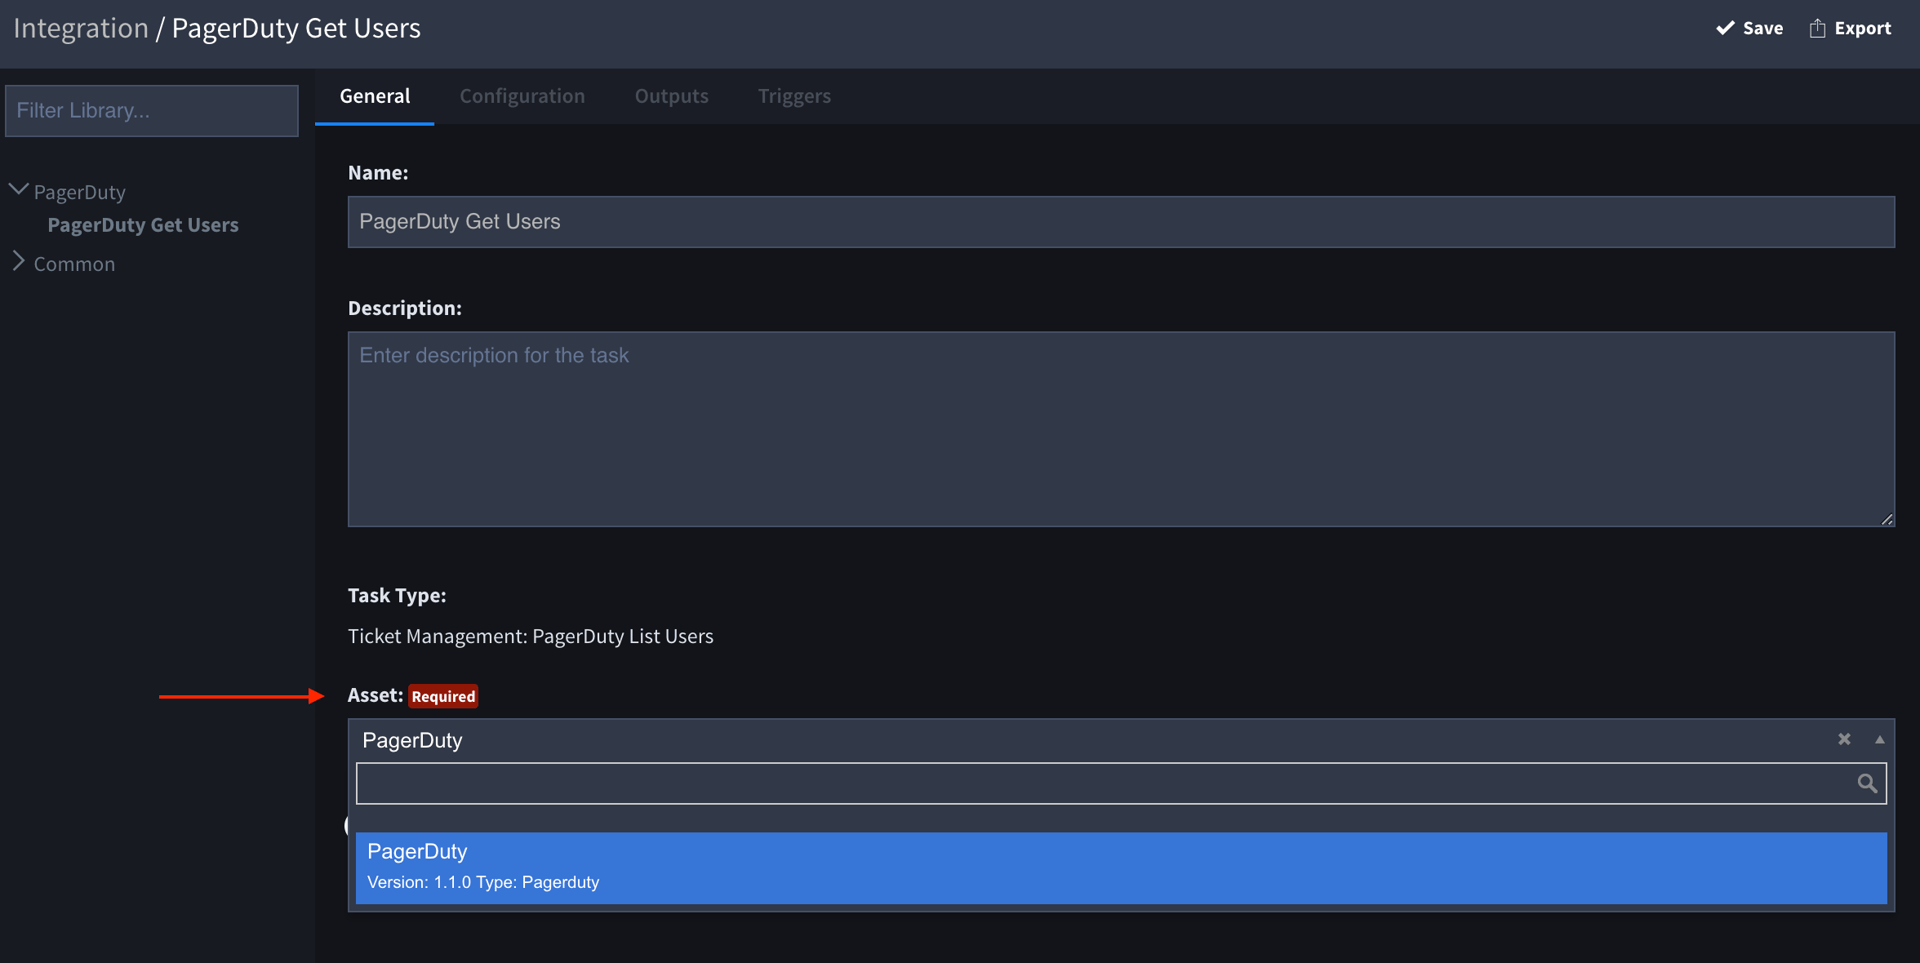Click the Integration breadcrumb link
The height and width of the screenshot is (963, 1920).
(x=81, y=28)
